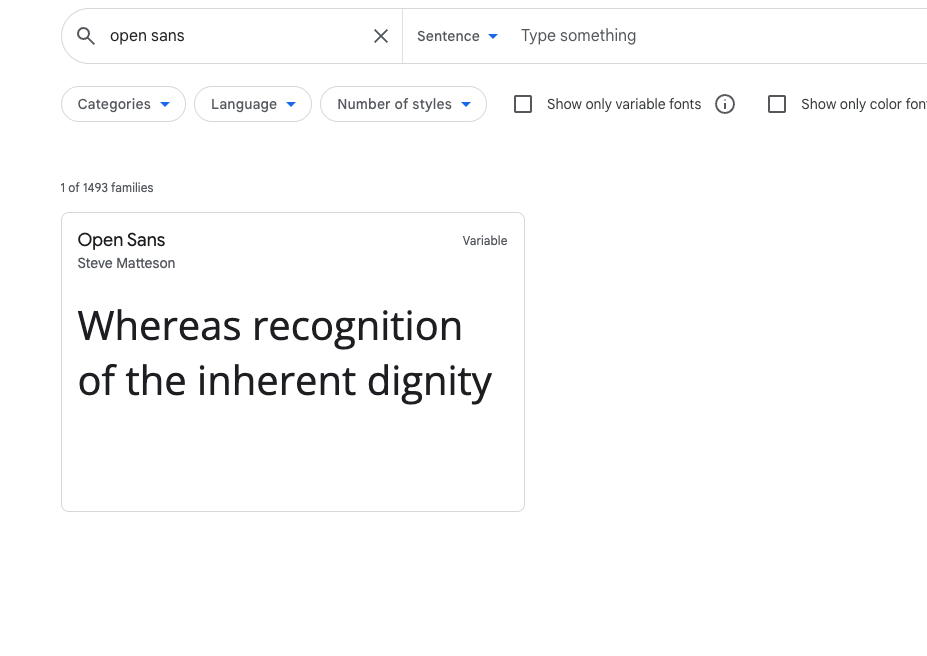Click the Steve Matteson designer name
Image resolution: width=927 pixels, height=656 pixels.
[x=126, y=264]
